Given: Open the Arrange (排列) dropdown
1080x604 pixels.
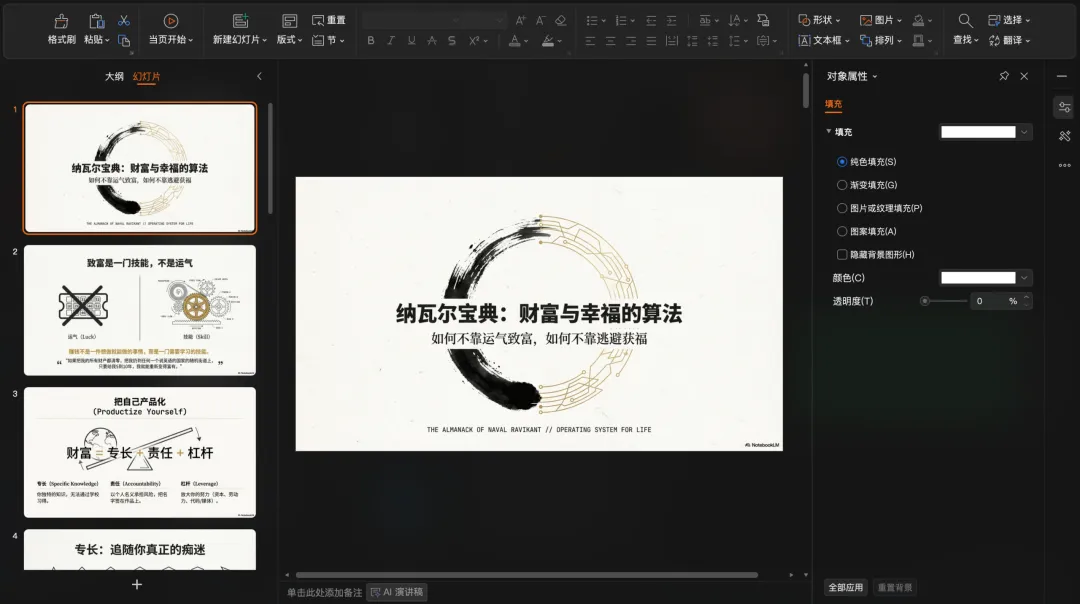Looking at the screenshot, I should (x=899, y=41).
